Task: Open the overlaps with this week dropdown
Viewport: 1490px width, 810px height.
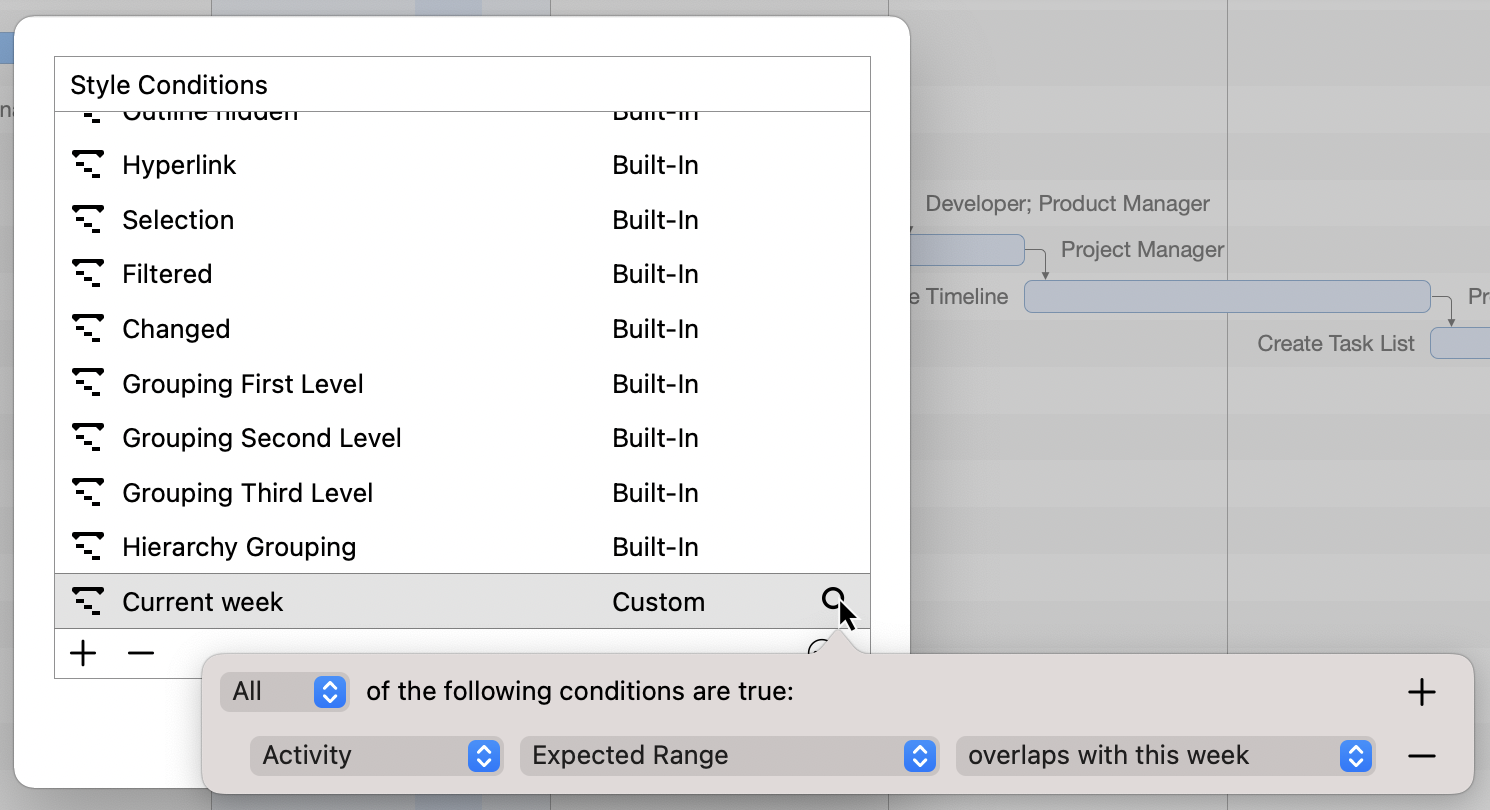Action: [1164, 756]
